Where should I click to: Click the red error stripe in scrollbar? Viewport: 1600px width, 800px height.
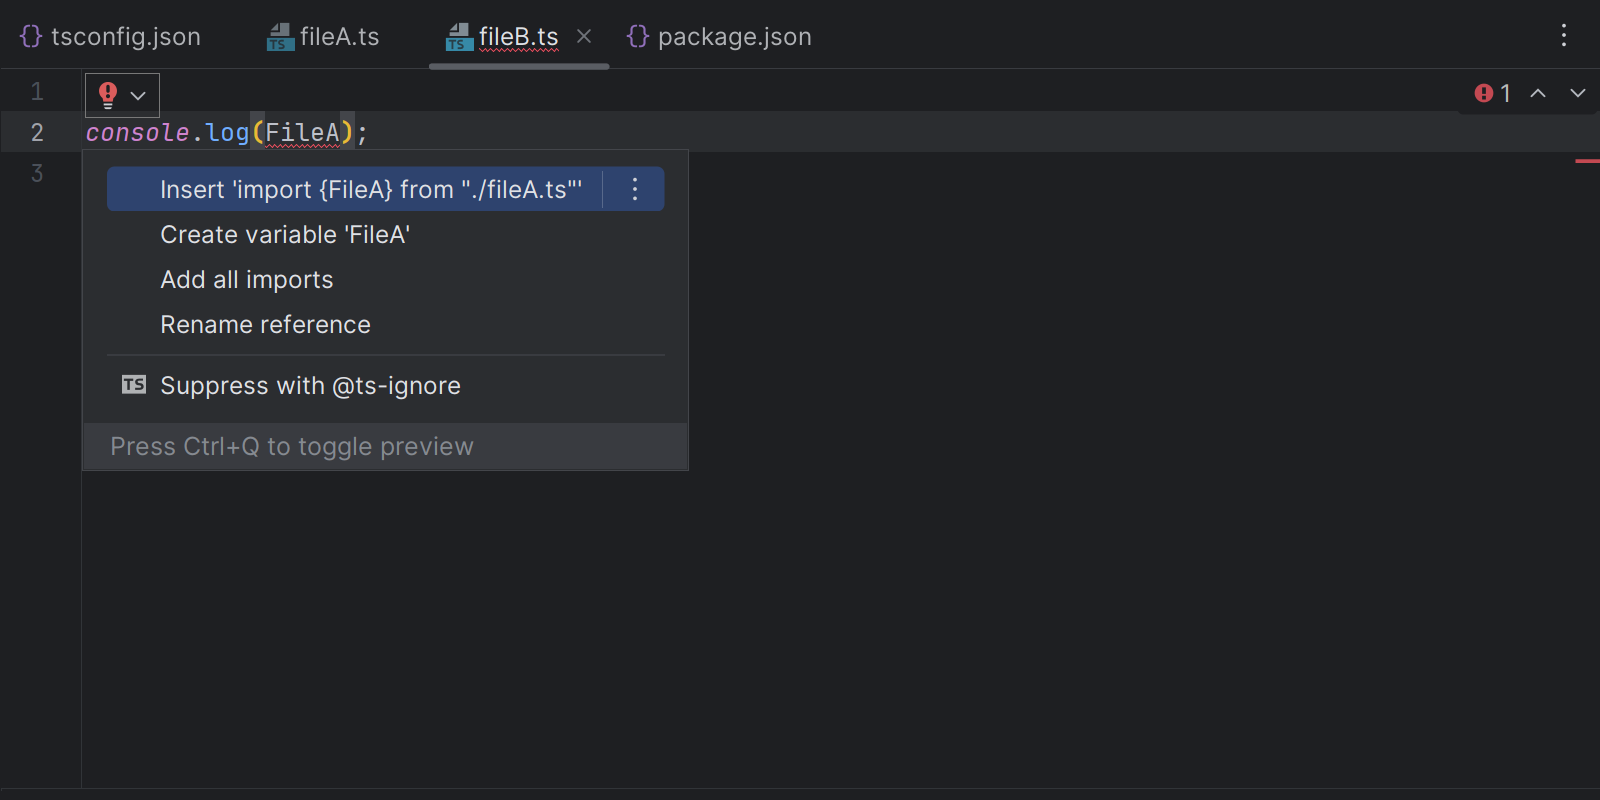click(1587, 161)
